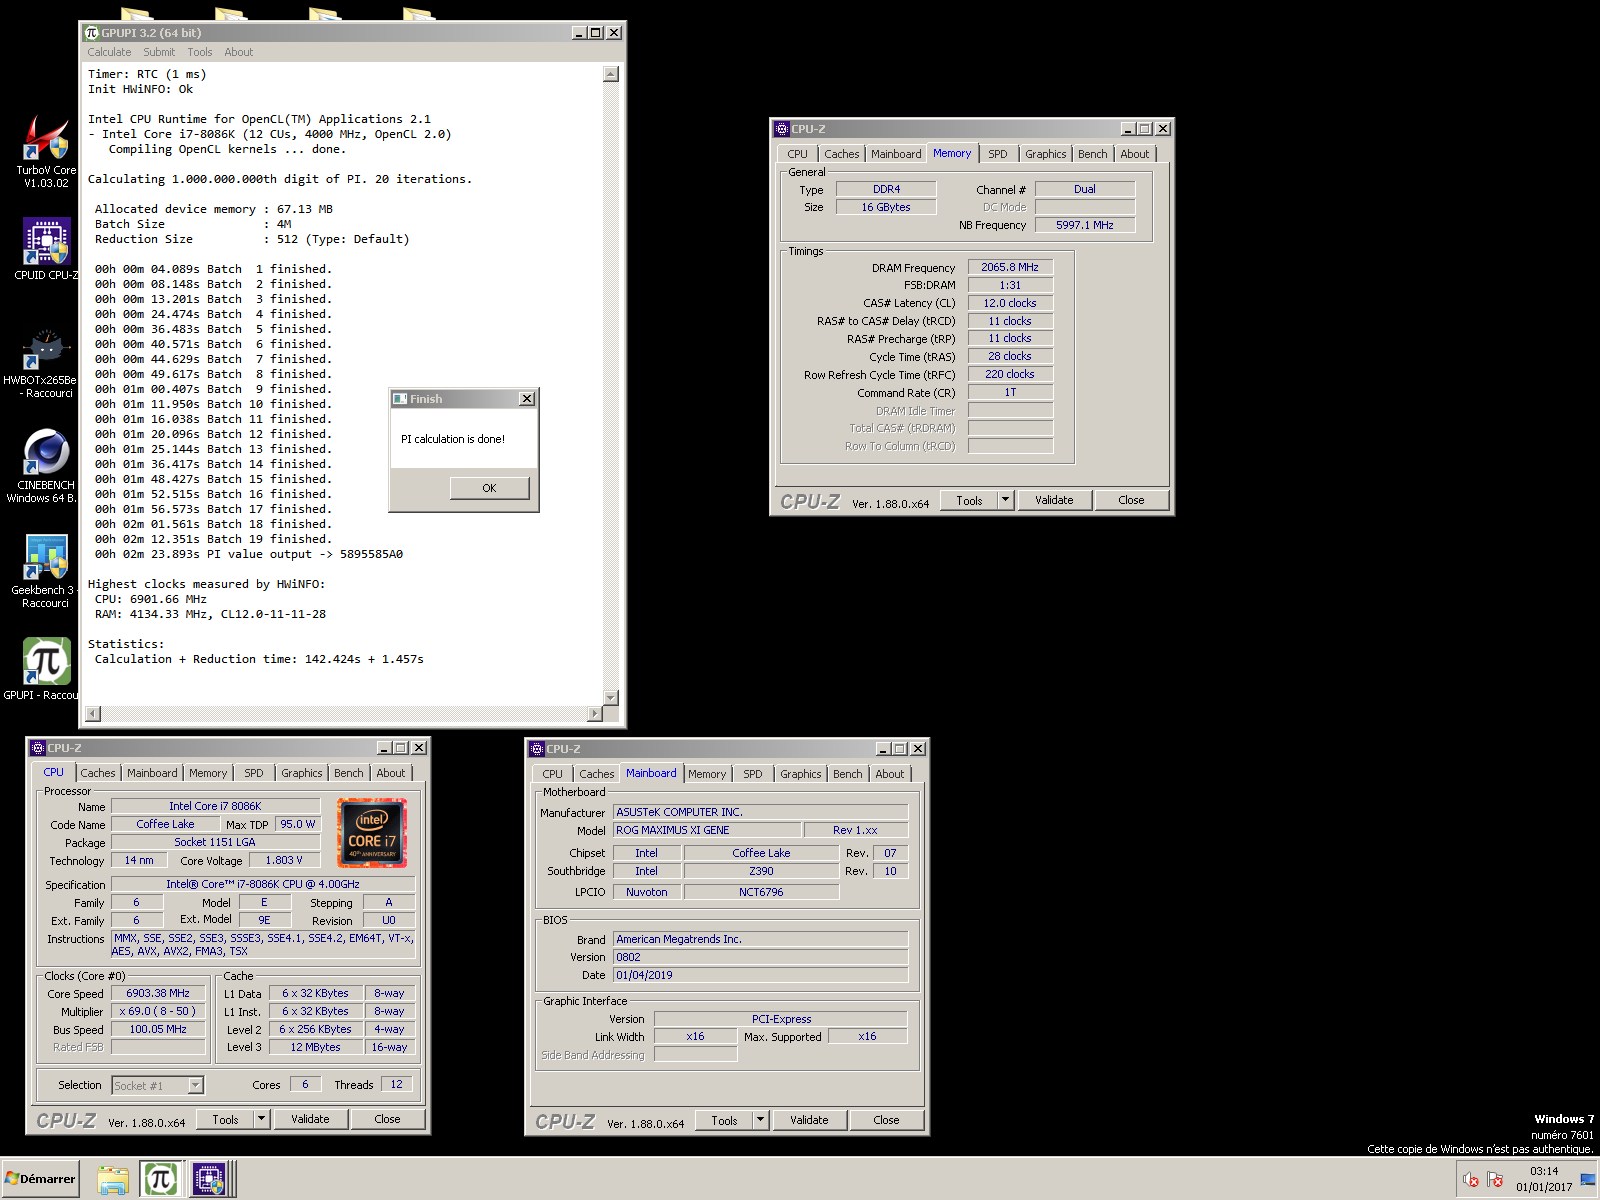1600x1200 pixels.
Task: Open Memory tab in CPU-tab CPU-Z window
Action: coord(208,773)
